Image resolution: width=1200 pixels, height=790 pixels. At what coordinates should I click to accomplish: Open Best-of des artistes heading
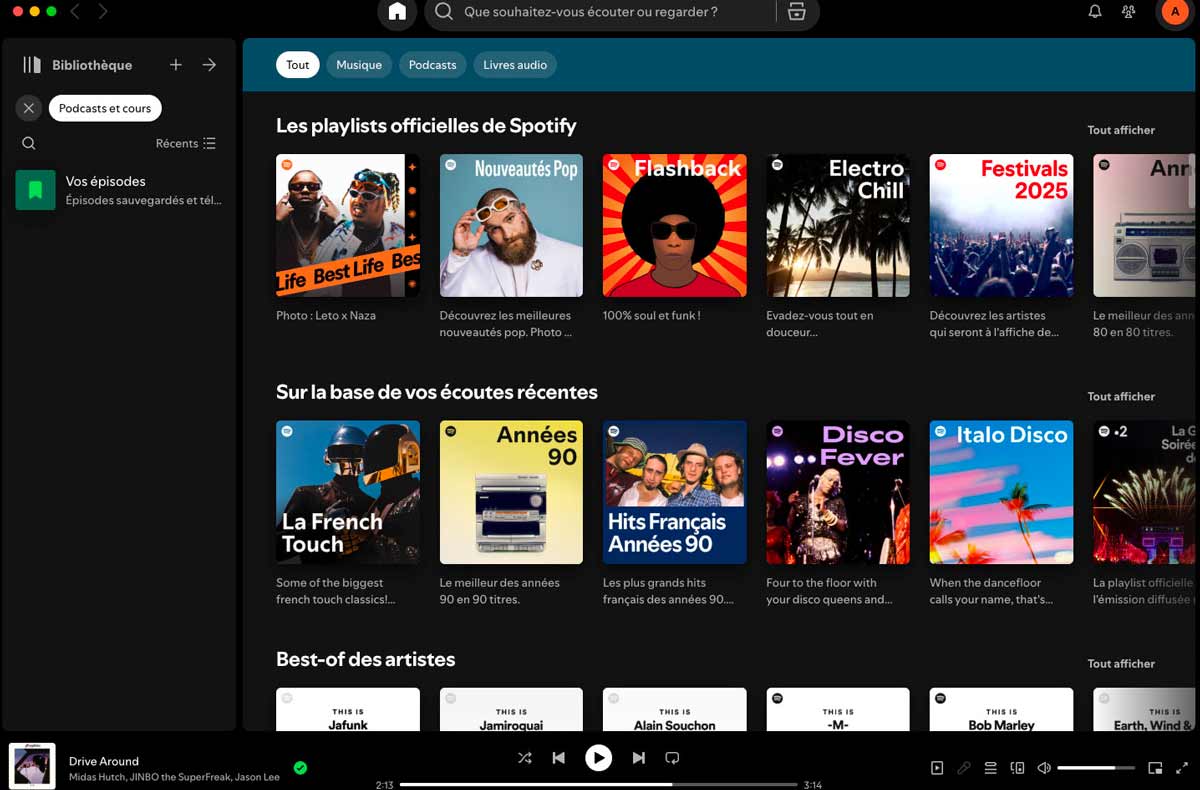point(365,659)
